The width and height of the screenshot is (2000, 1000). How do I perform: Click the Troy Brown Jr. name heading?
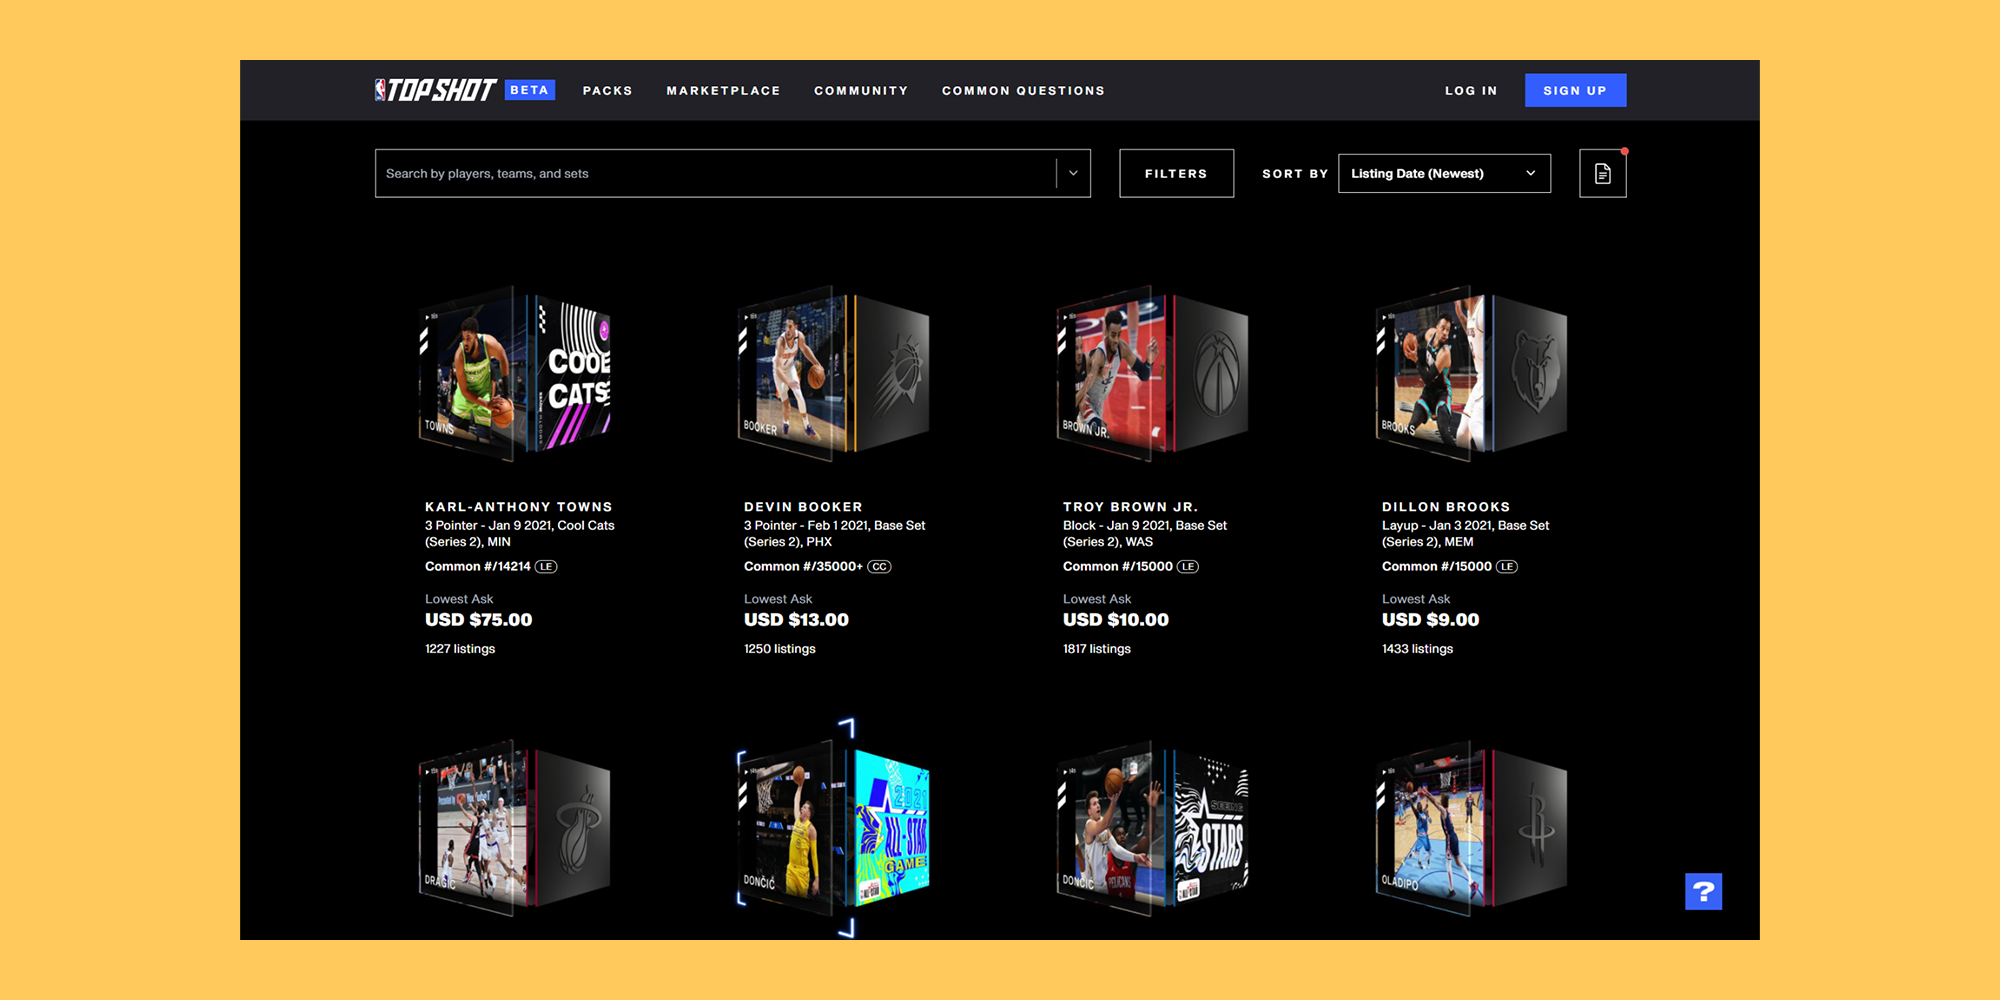click(x=1130, y=507)
